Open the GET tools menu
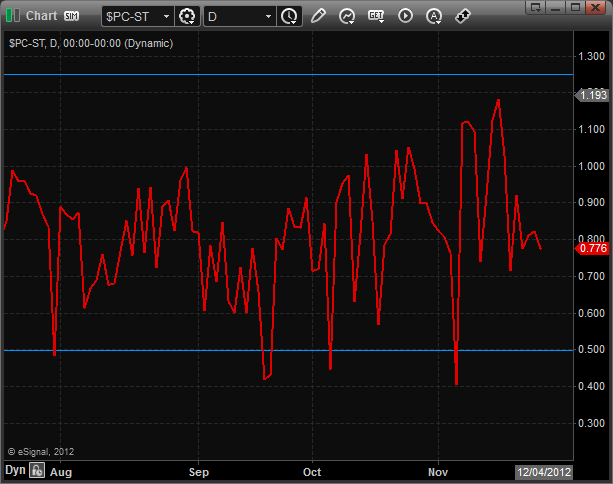Screen dimensions: 613x484 (x=376, y=16)
